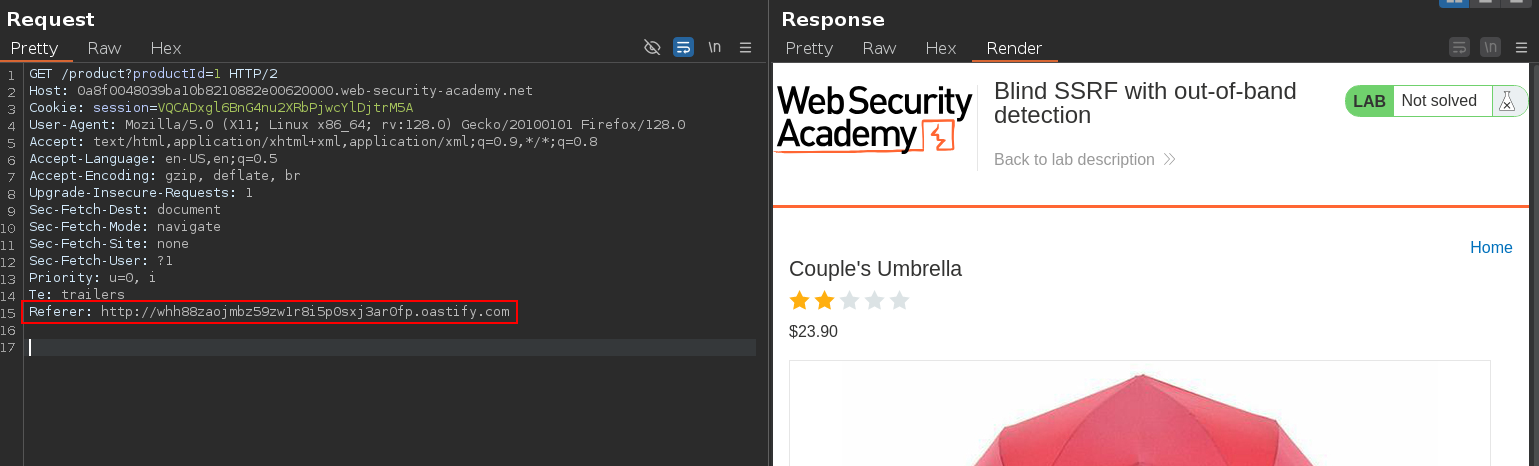Screen dimensions: 1539x466
Task: Click the red umbrella product image
Action: point(1139,420)
